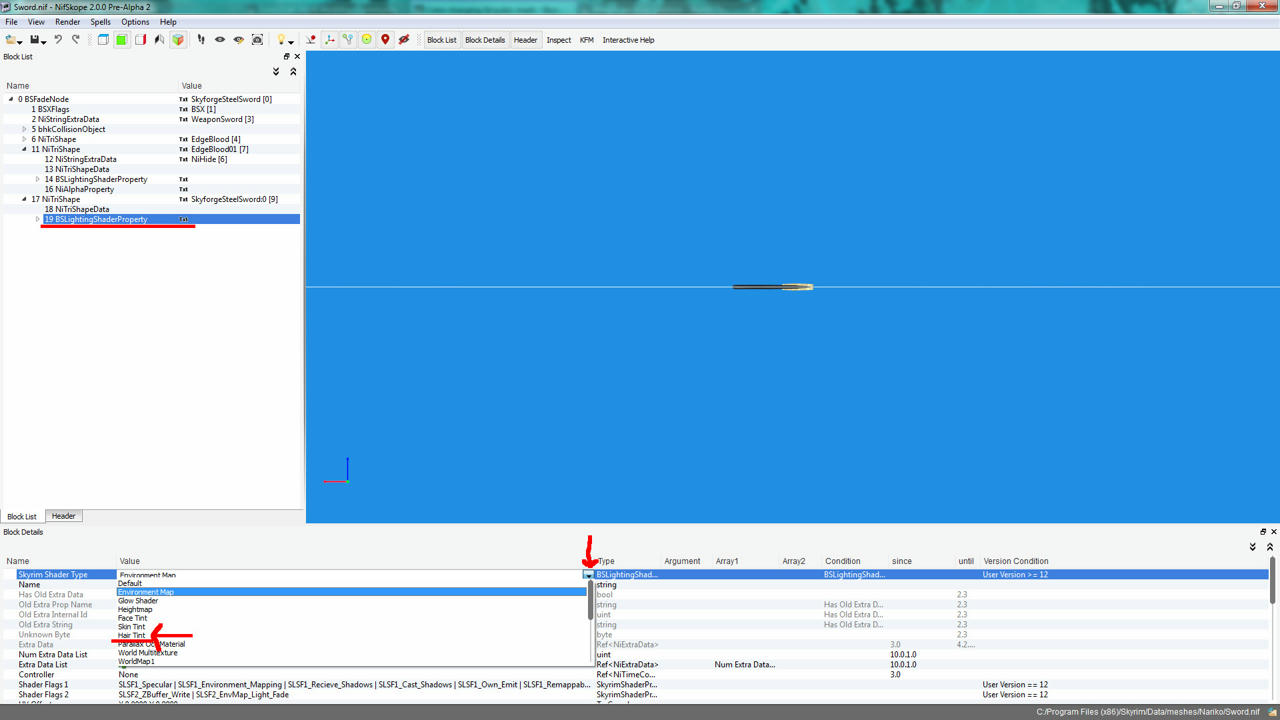Choose Hair Tint from shader type list
The image size is (1280, 720).
coord(132,636)
